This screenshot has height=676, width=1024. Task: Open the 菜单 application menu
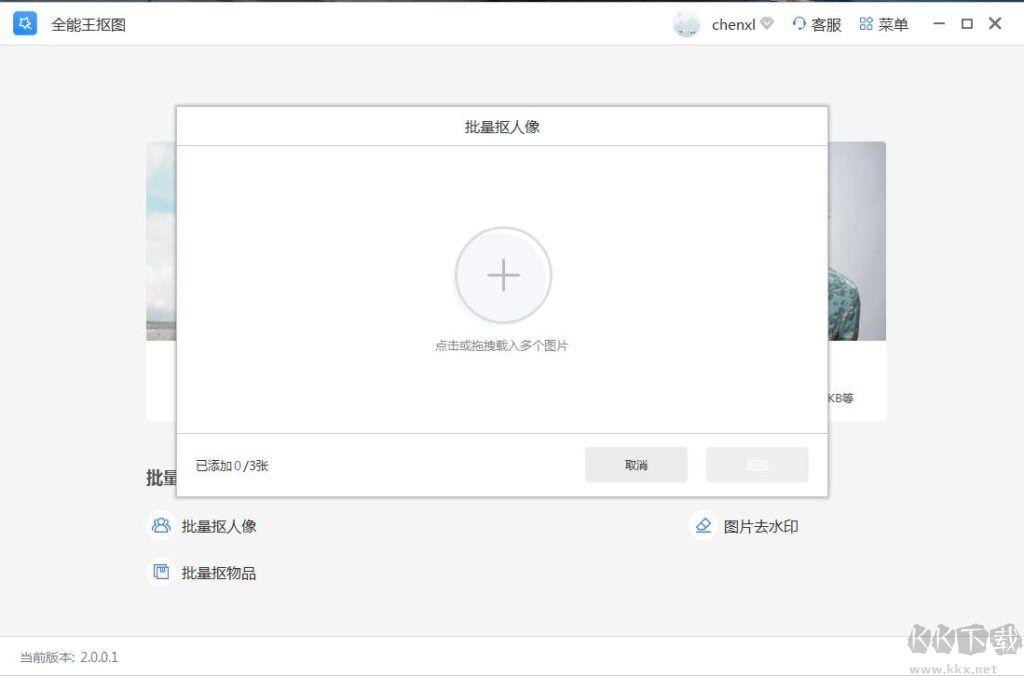tap(884, 24)
